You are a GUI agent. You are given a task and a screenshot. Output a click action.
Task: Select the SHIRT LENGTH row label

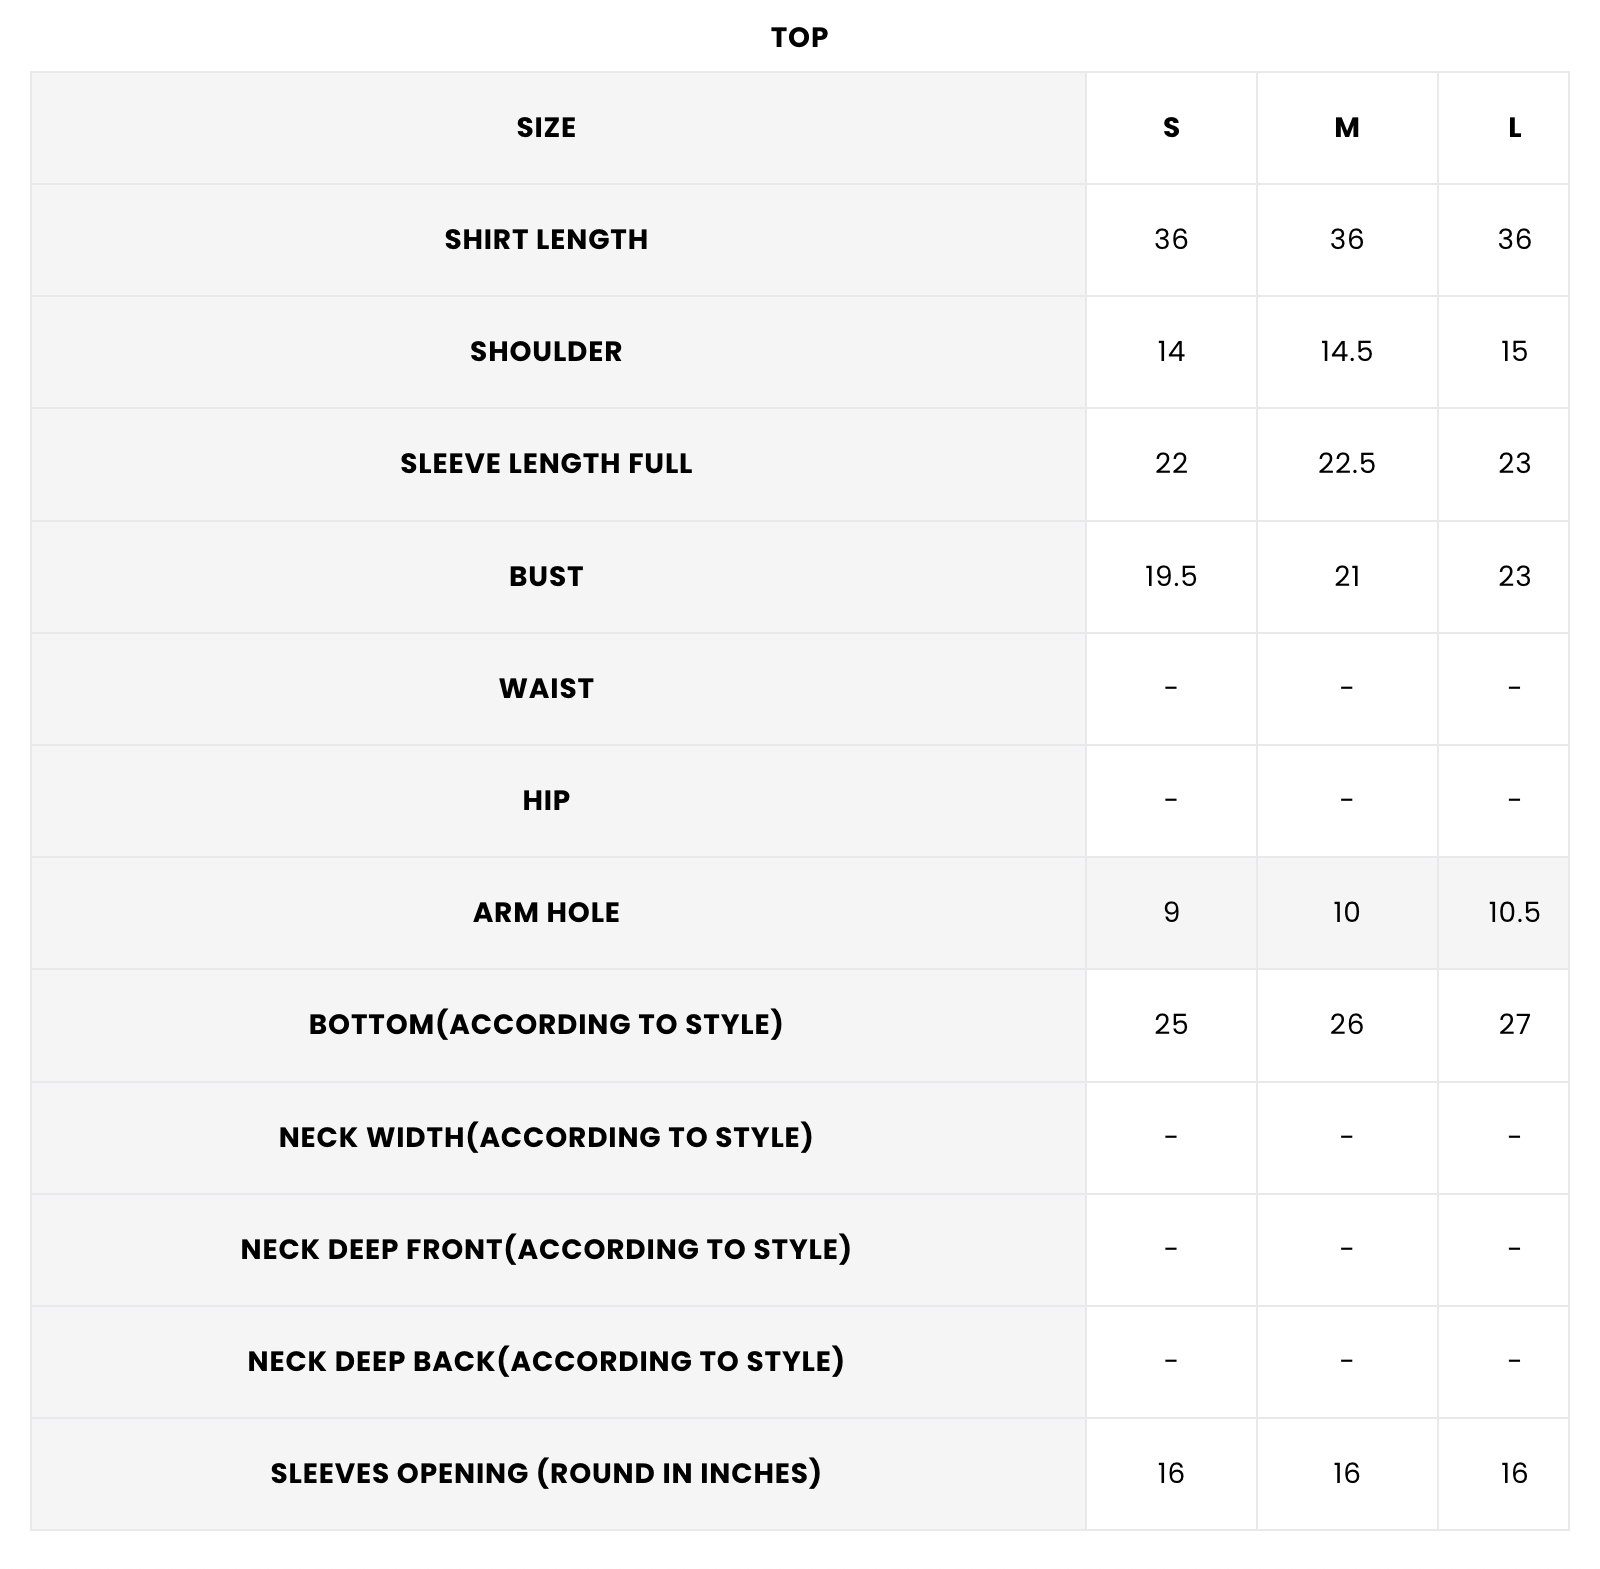546,240
